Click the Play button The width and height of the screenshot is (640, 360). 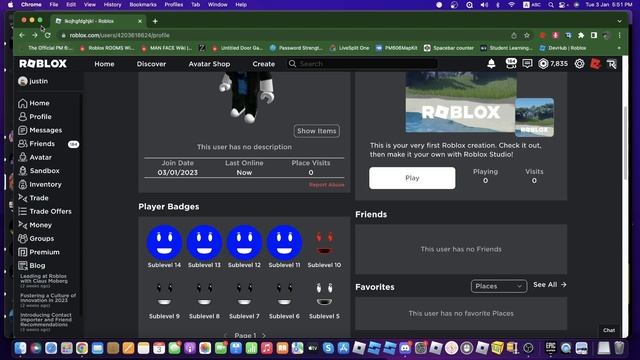click(x=412, y=178)
